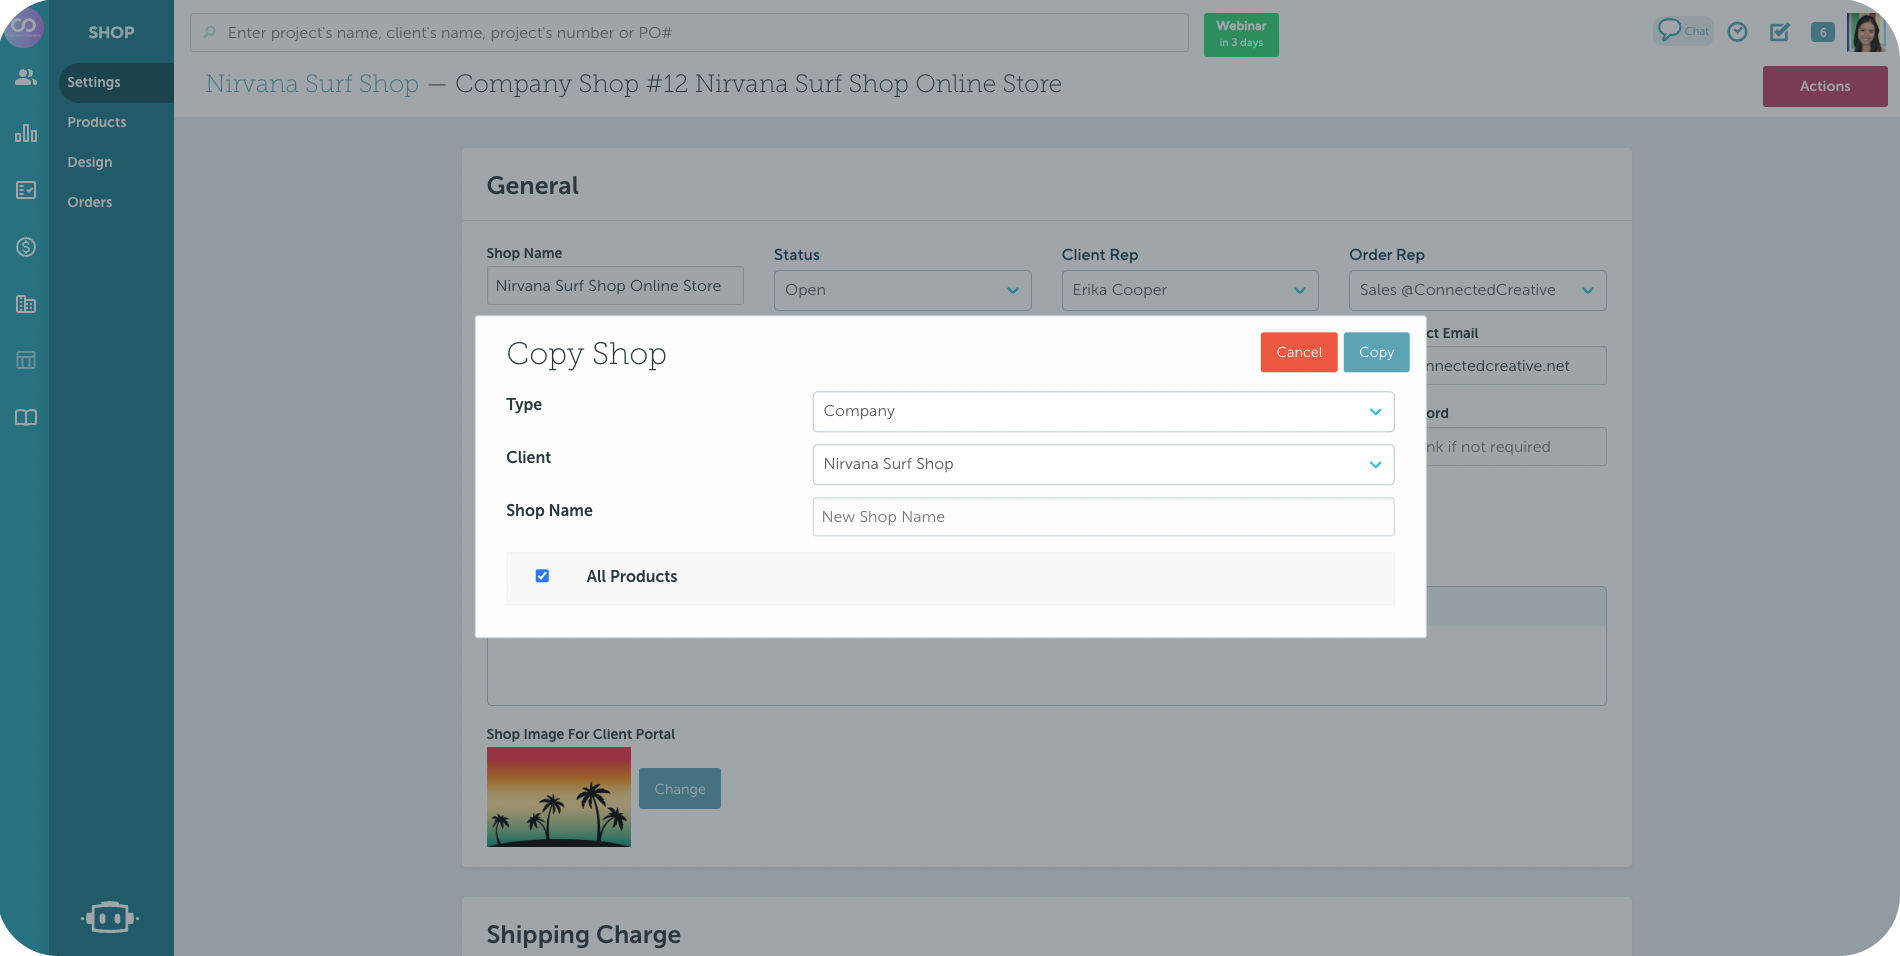Uncheck the All Products checkbox
The height and width of the screenshot is (956, 1900).
(542, 575)
